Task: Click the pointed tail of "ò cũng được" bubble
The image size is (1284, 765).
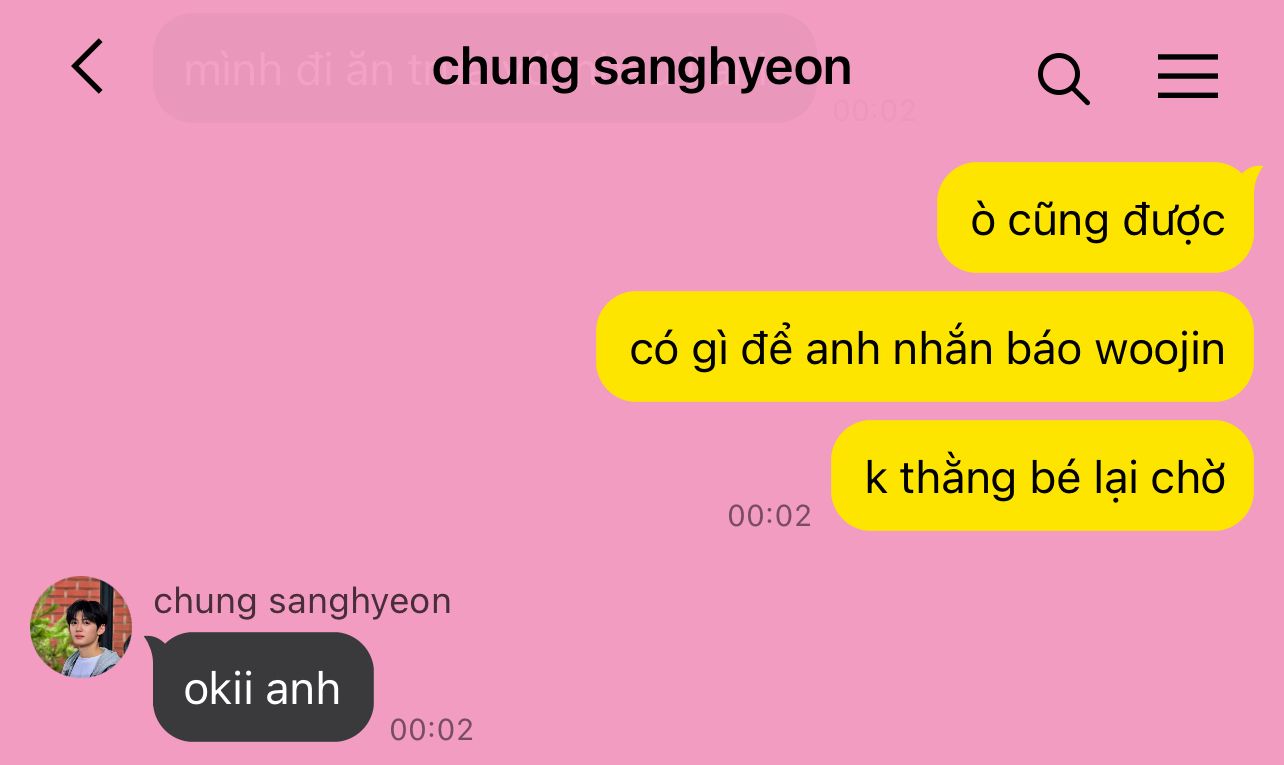Action: (x=1252, y=176)
